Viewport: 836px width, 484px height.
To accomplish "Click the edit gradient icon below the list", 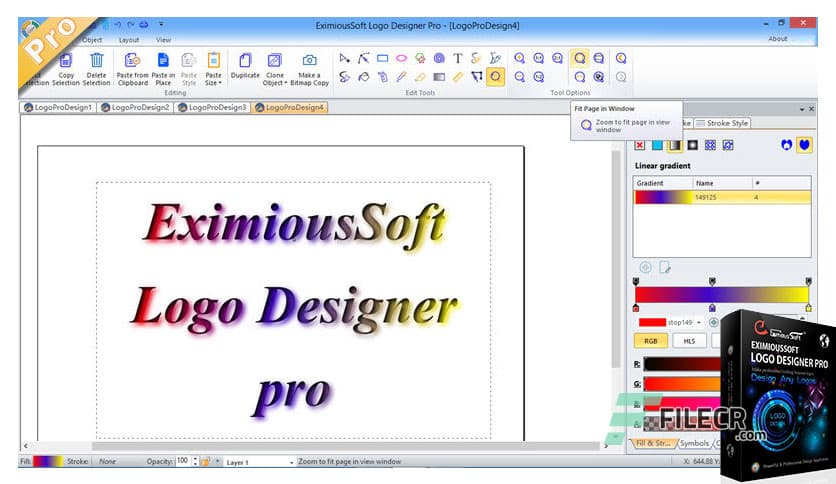I will pos(665,267).
